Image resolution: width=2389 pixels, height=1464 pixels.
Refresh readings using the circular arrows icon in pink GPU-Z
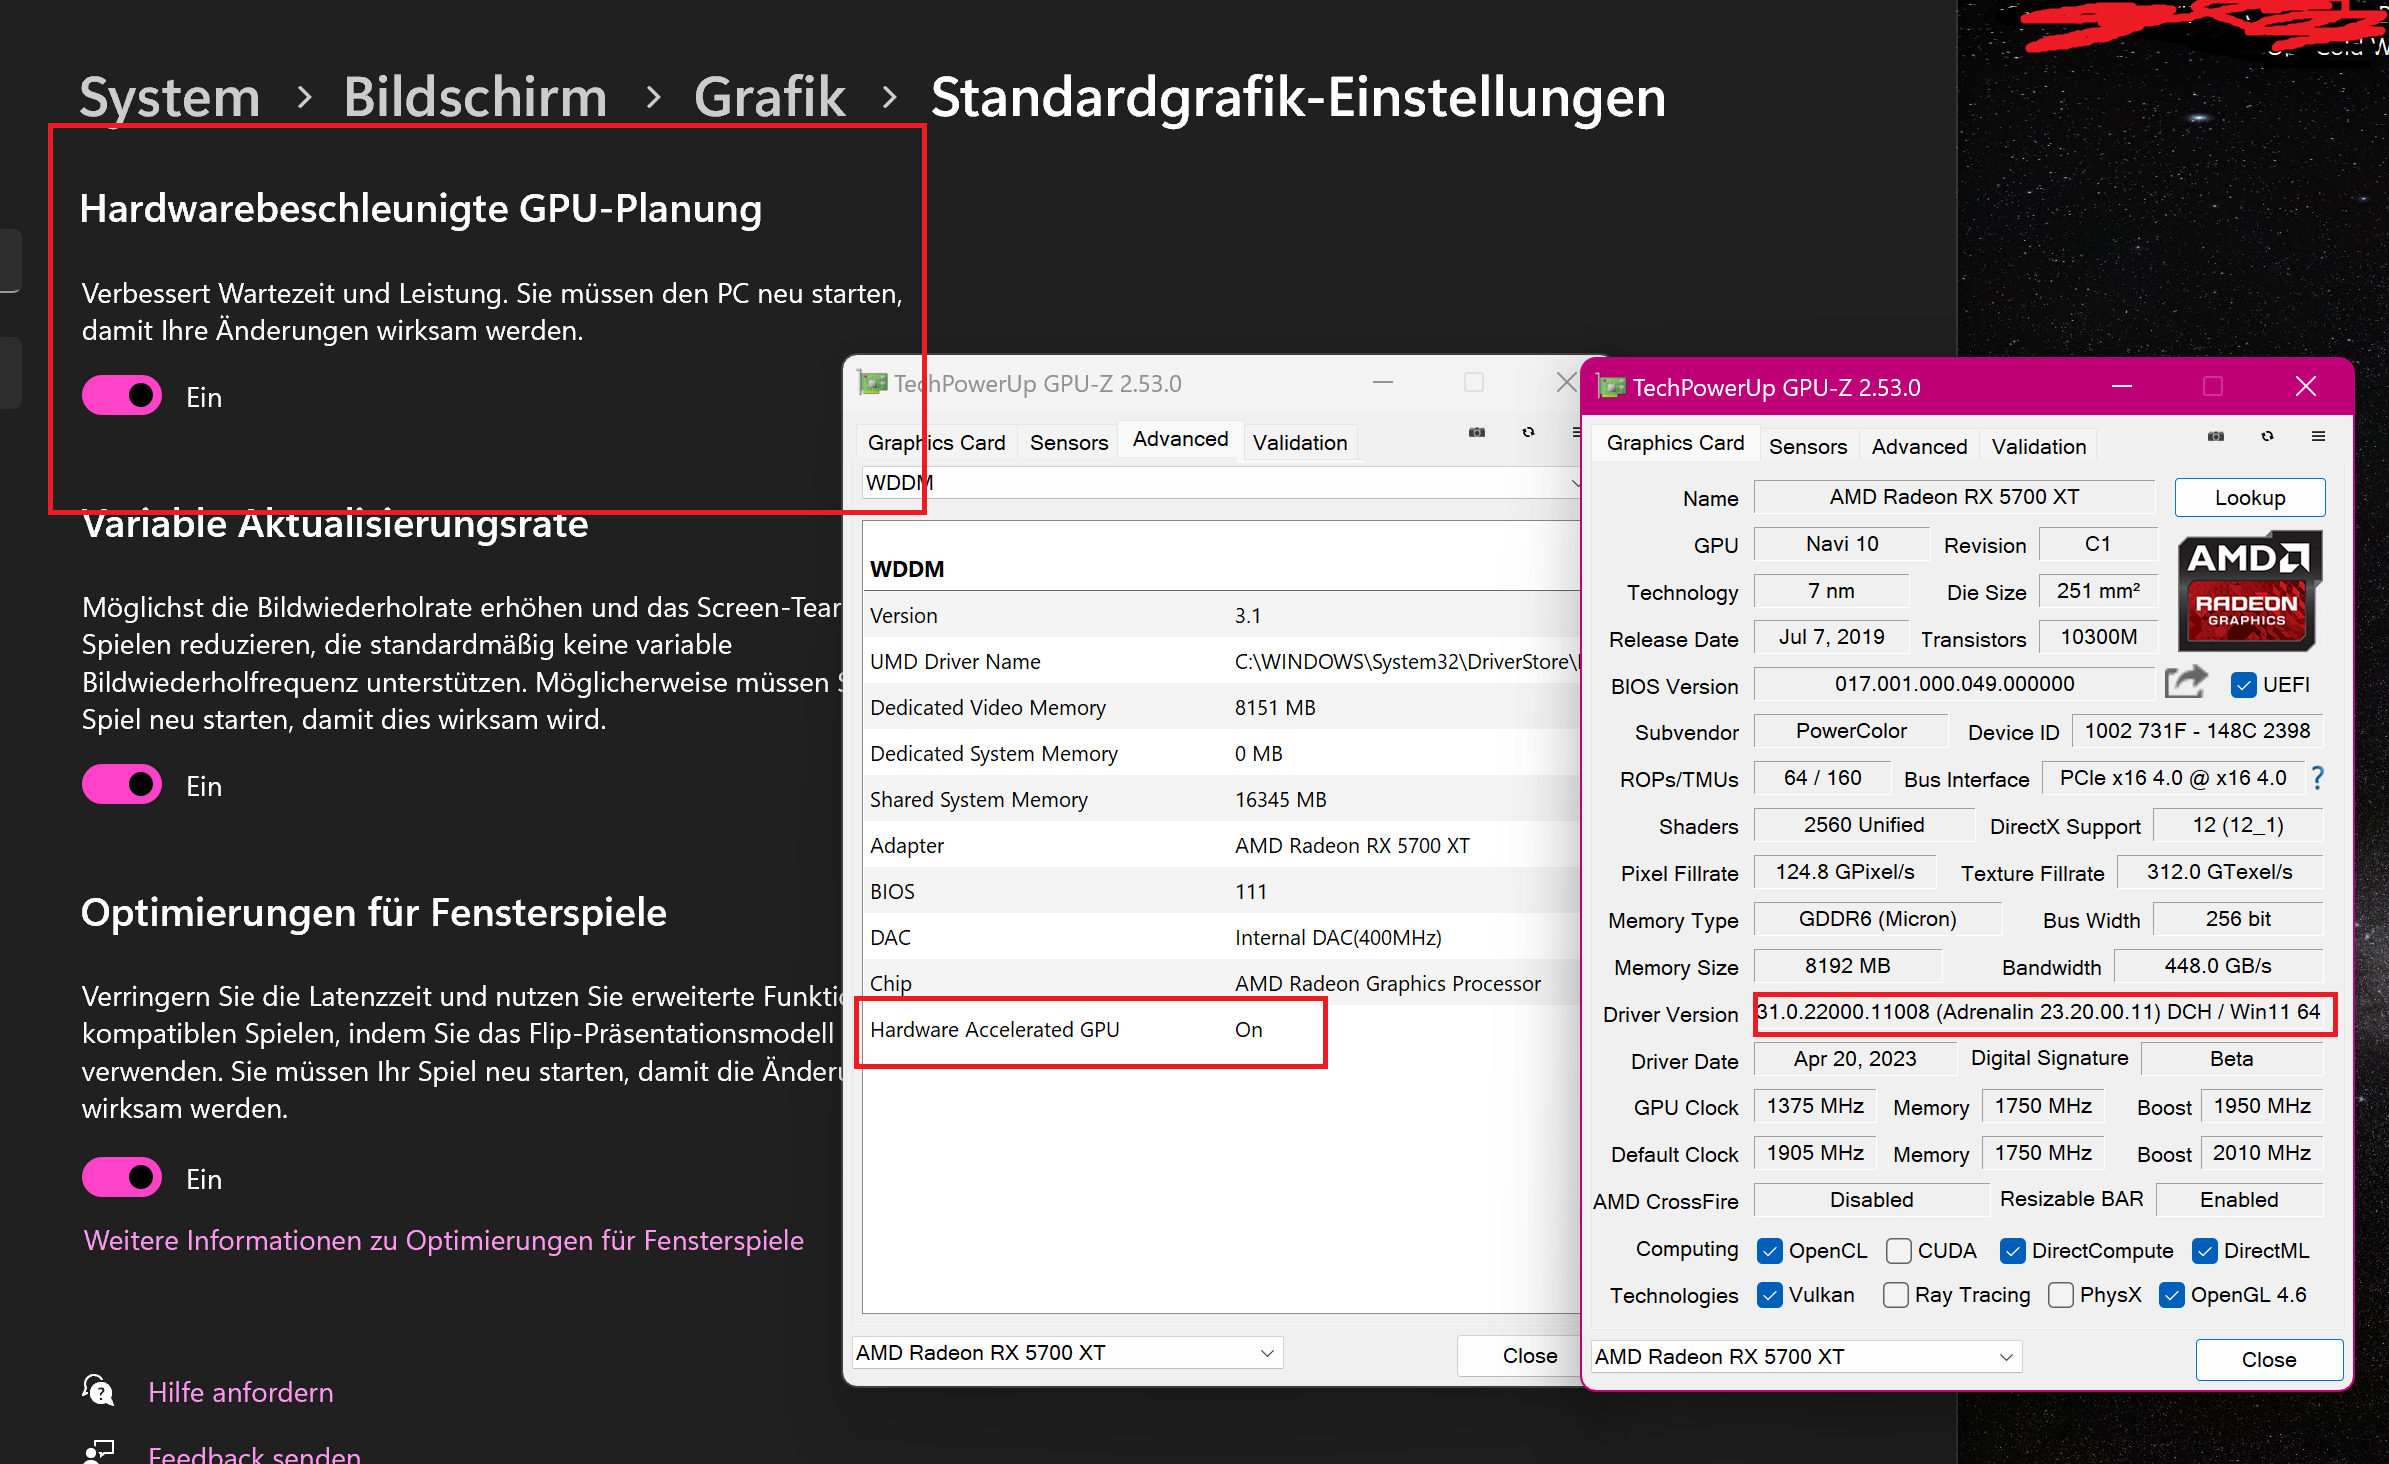(x=2267, y=436)
